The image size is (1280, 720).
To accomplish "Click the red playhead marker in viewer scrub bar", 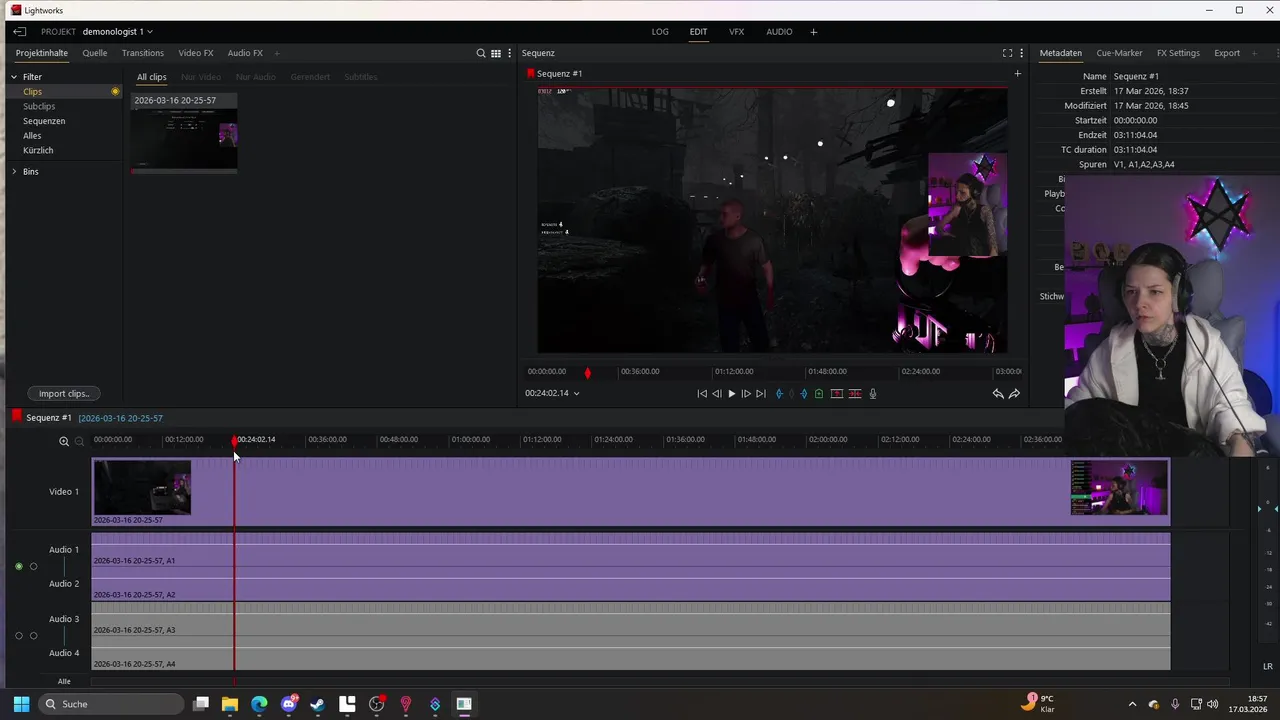I will coord(587,373).
